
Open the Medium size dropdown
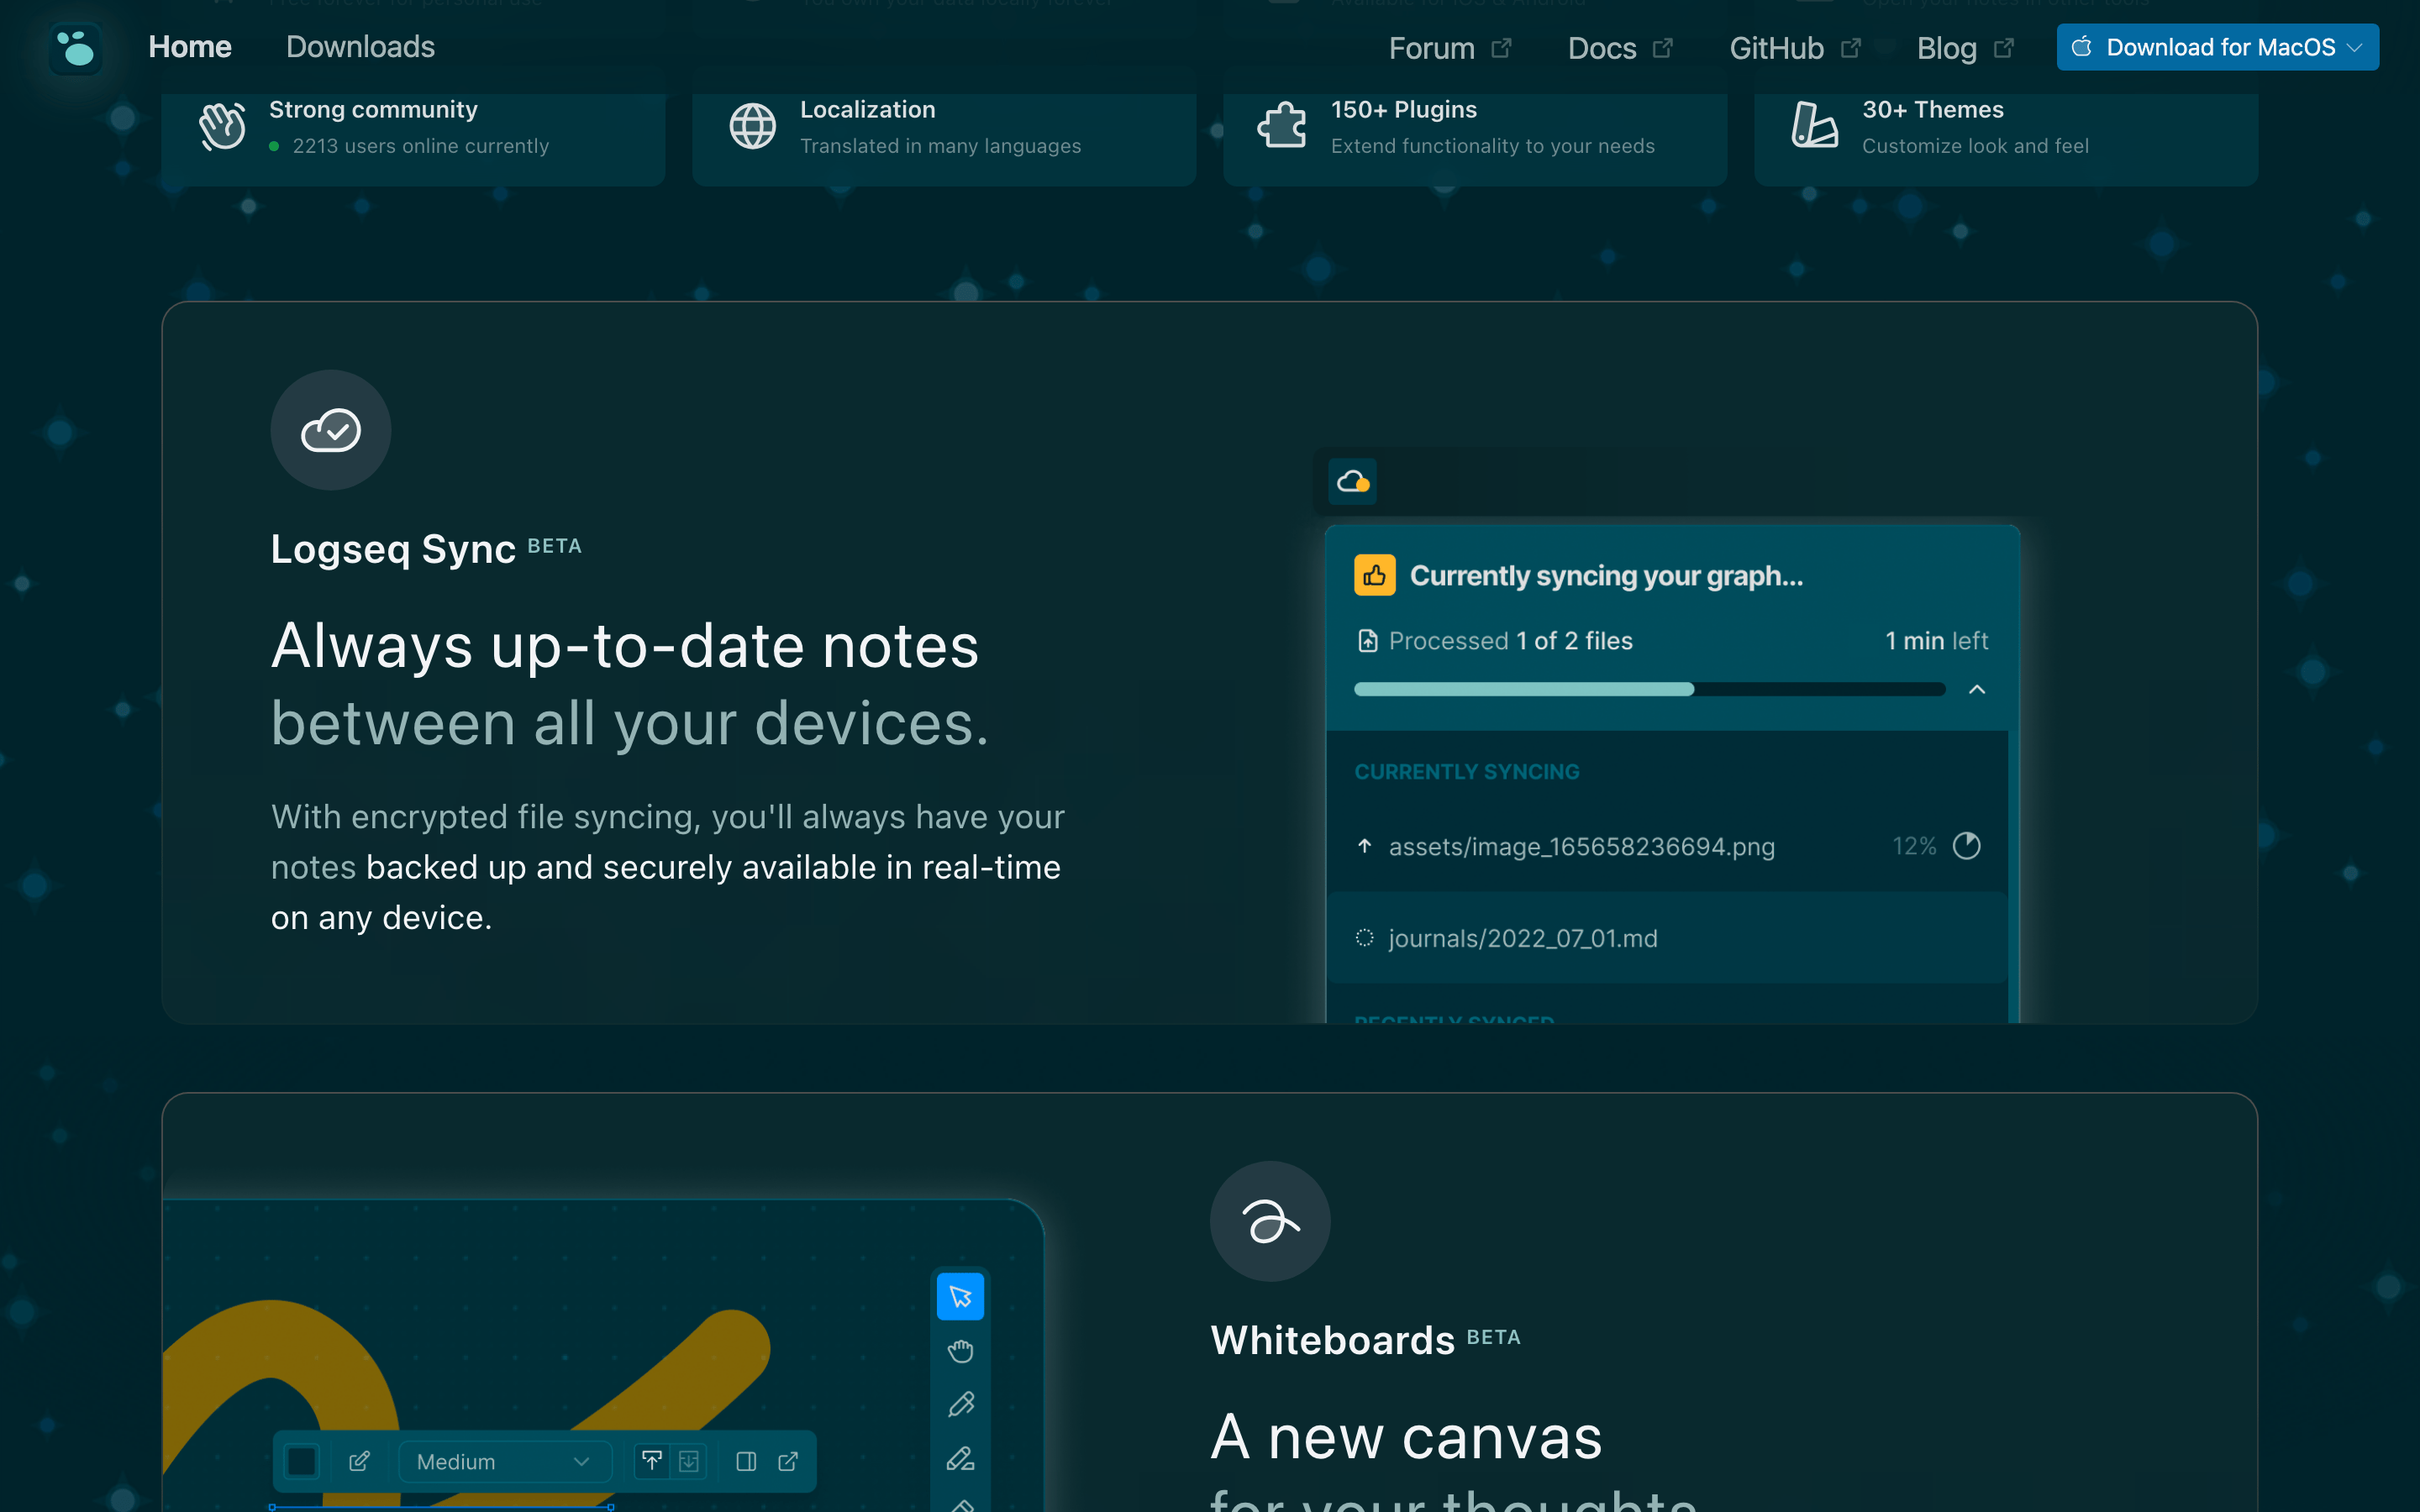click(x=503, y=1462)
